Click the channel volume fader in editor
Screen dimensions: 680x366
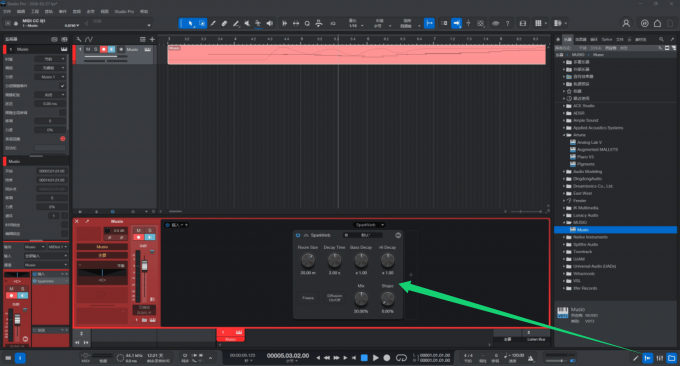coord(144,265)
